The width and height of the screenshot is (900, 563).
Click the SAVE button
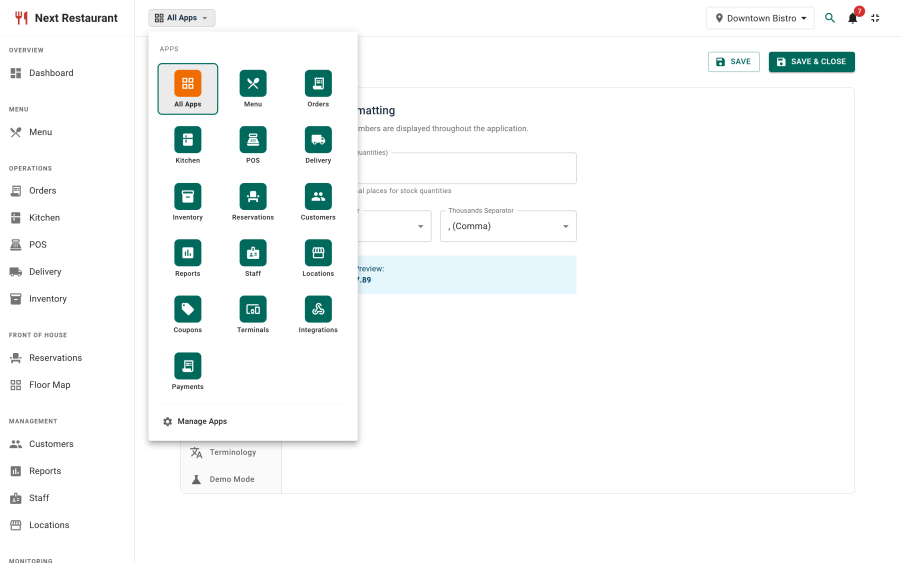pos(734,61)
